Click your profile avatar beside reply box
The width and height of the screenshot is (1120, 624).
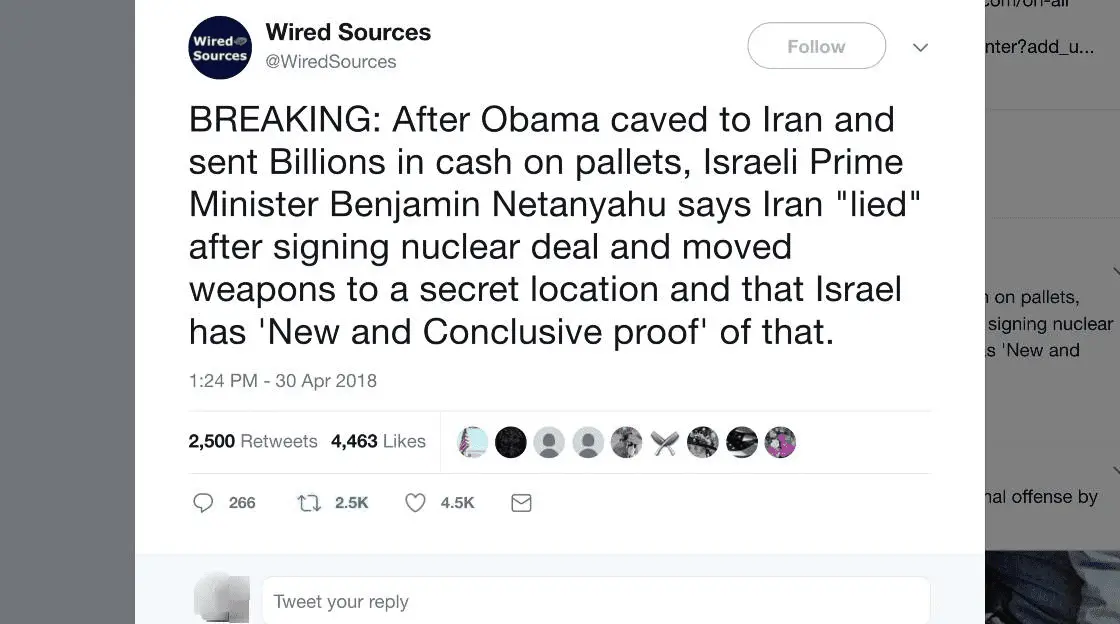[220, 597]
